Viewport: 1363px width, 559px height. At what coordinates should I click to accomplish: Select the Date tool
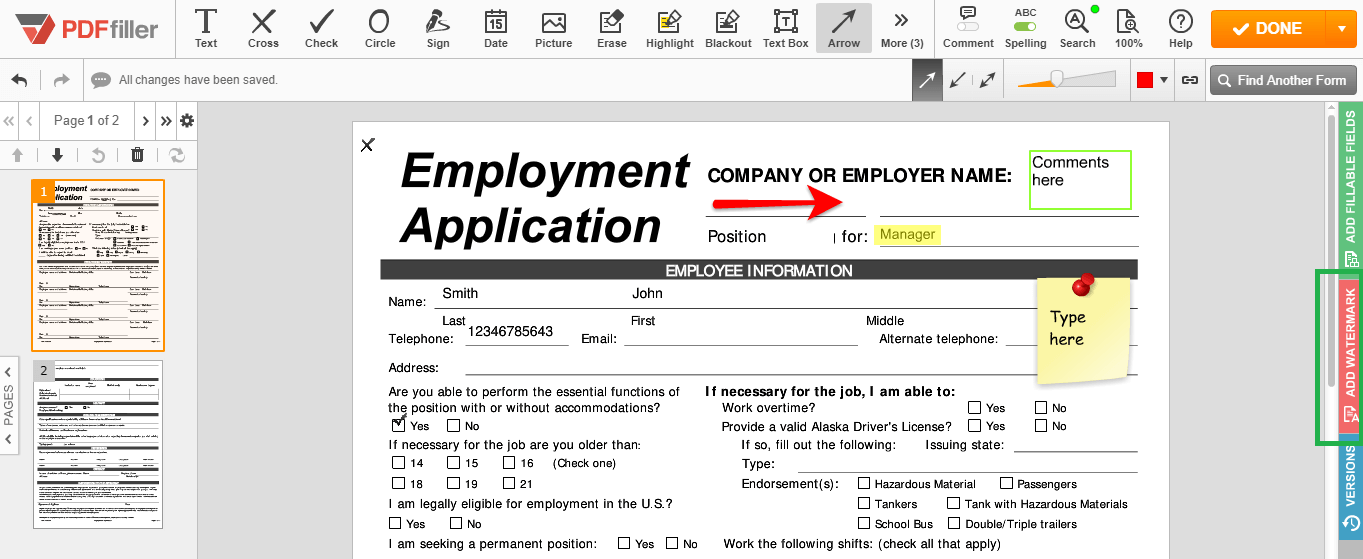tap(496, 28)
